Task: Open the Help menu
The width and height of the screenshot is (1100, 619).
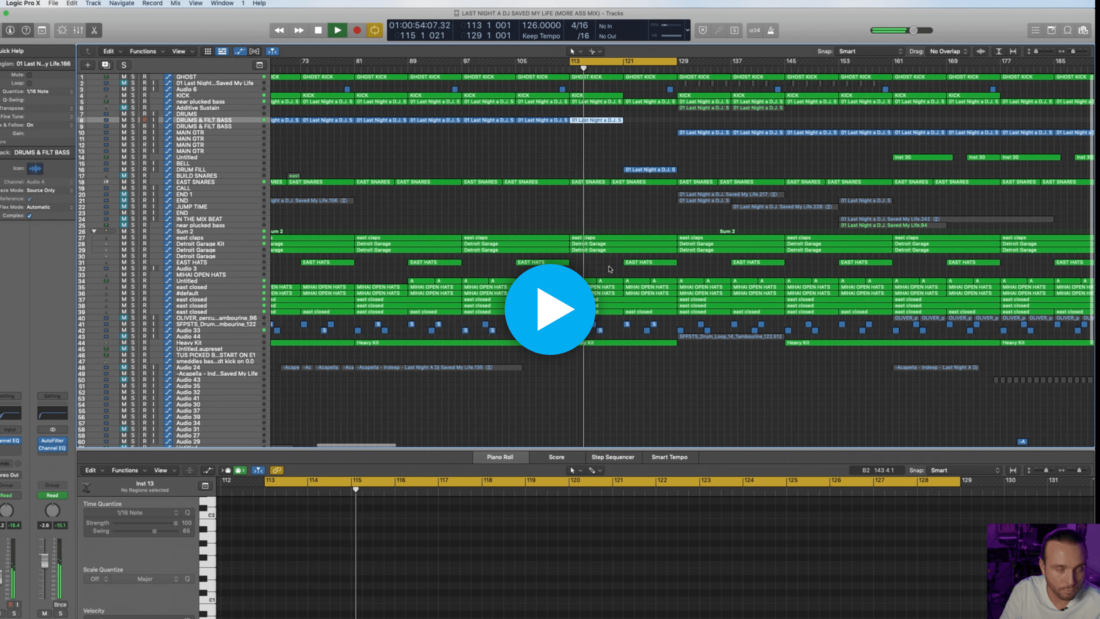Action: coord(259,4)
